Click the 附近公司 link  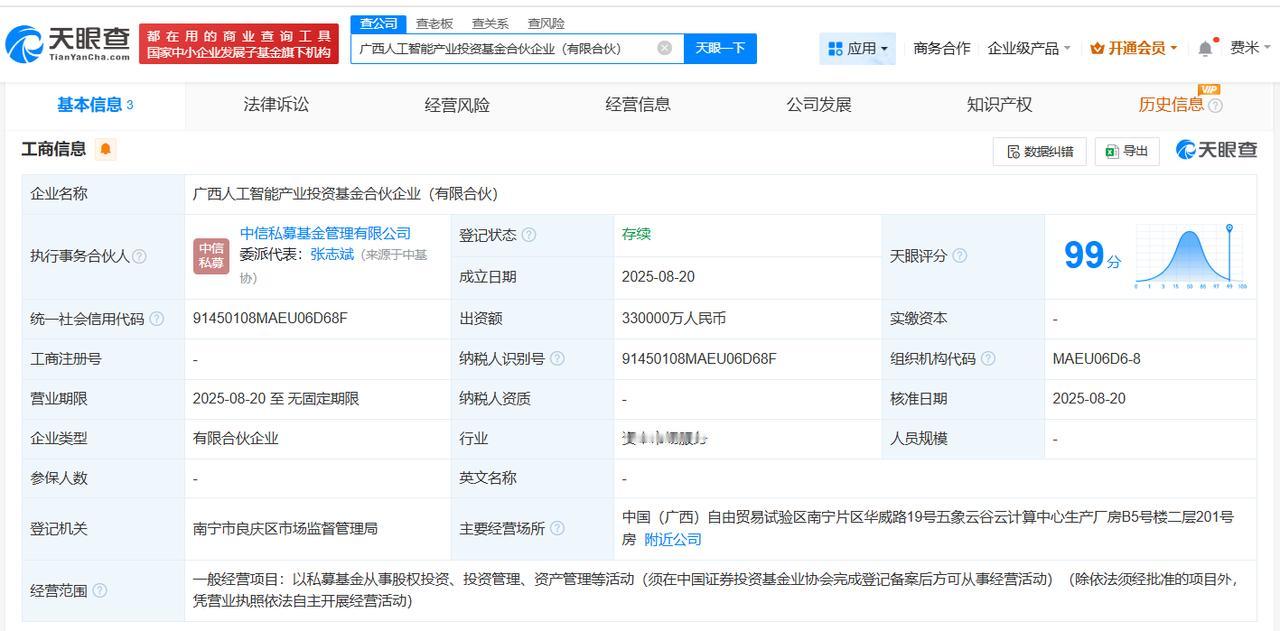[672, 540]
